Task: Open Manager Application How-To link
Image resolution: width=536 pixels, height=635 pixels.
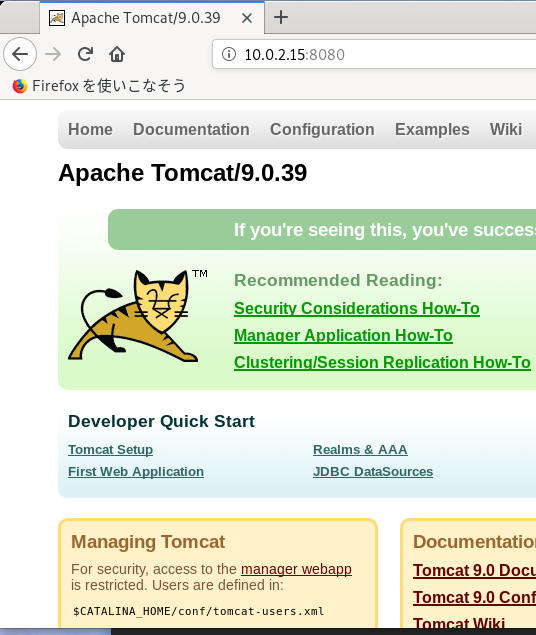Action: tap(343, 336)
